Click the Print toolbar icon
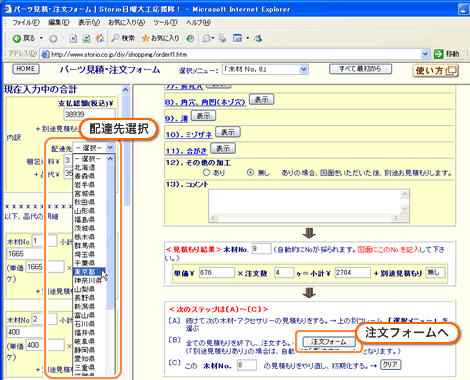This screenshot has width=470, height=380. (222, 39)
